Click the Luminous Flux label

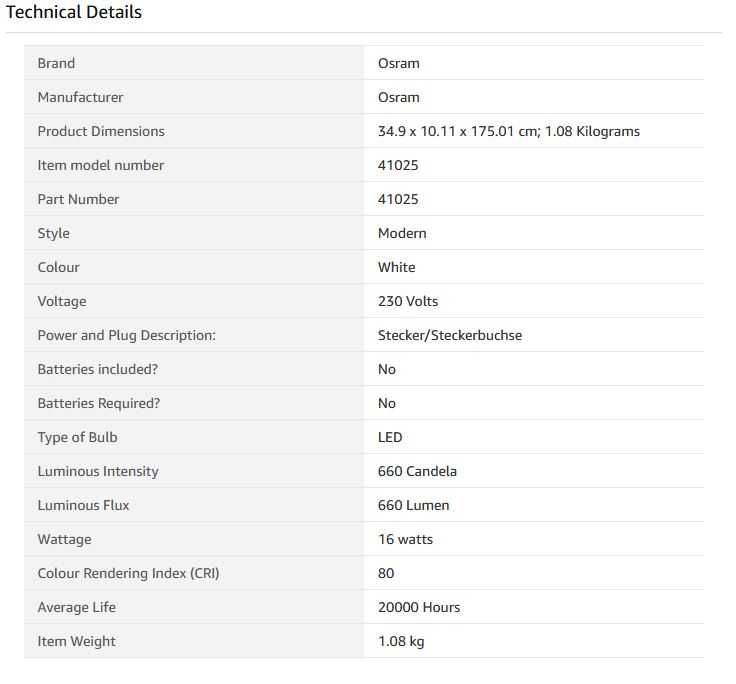point(83,505)
